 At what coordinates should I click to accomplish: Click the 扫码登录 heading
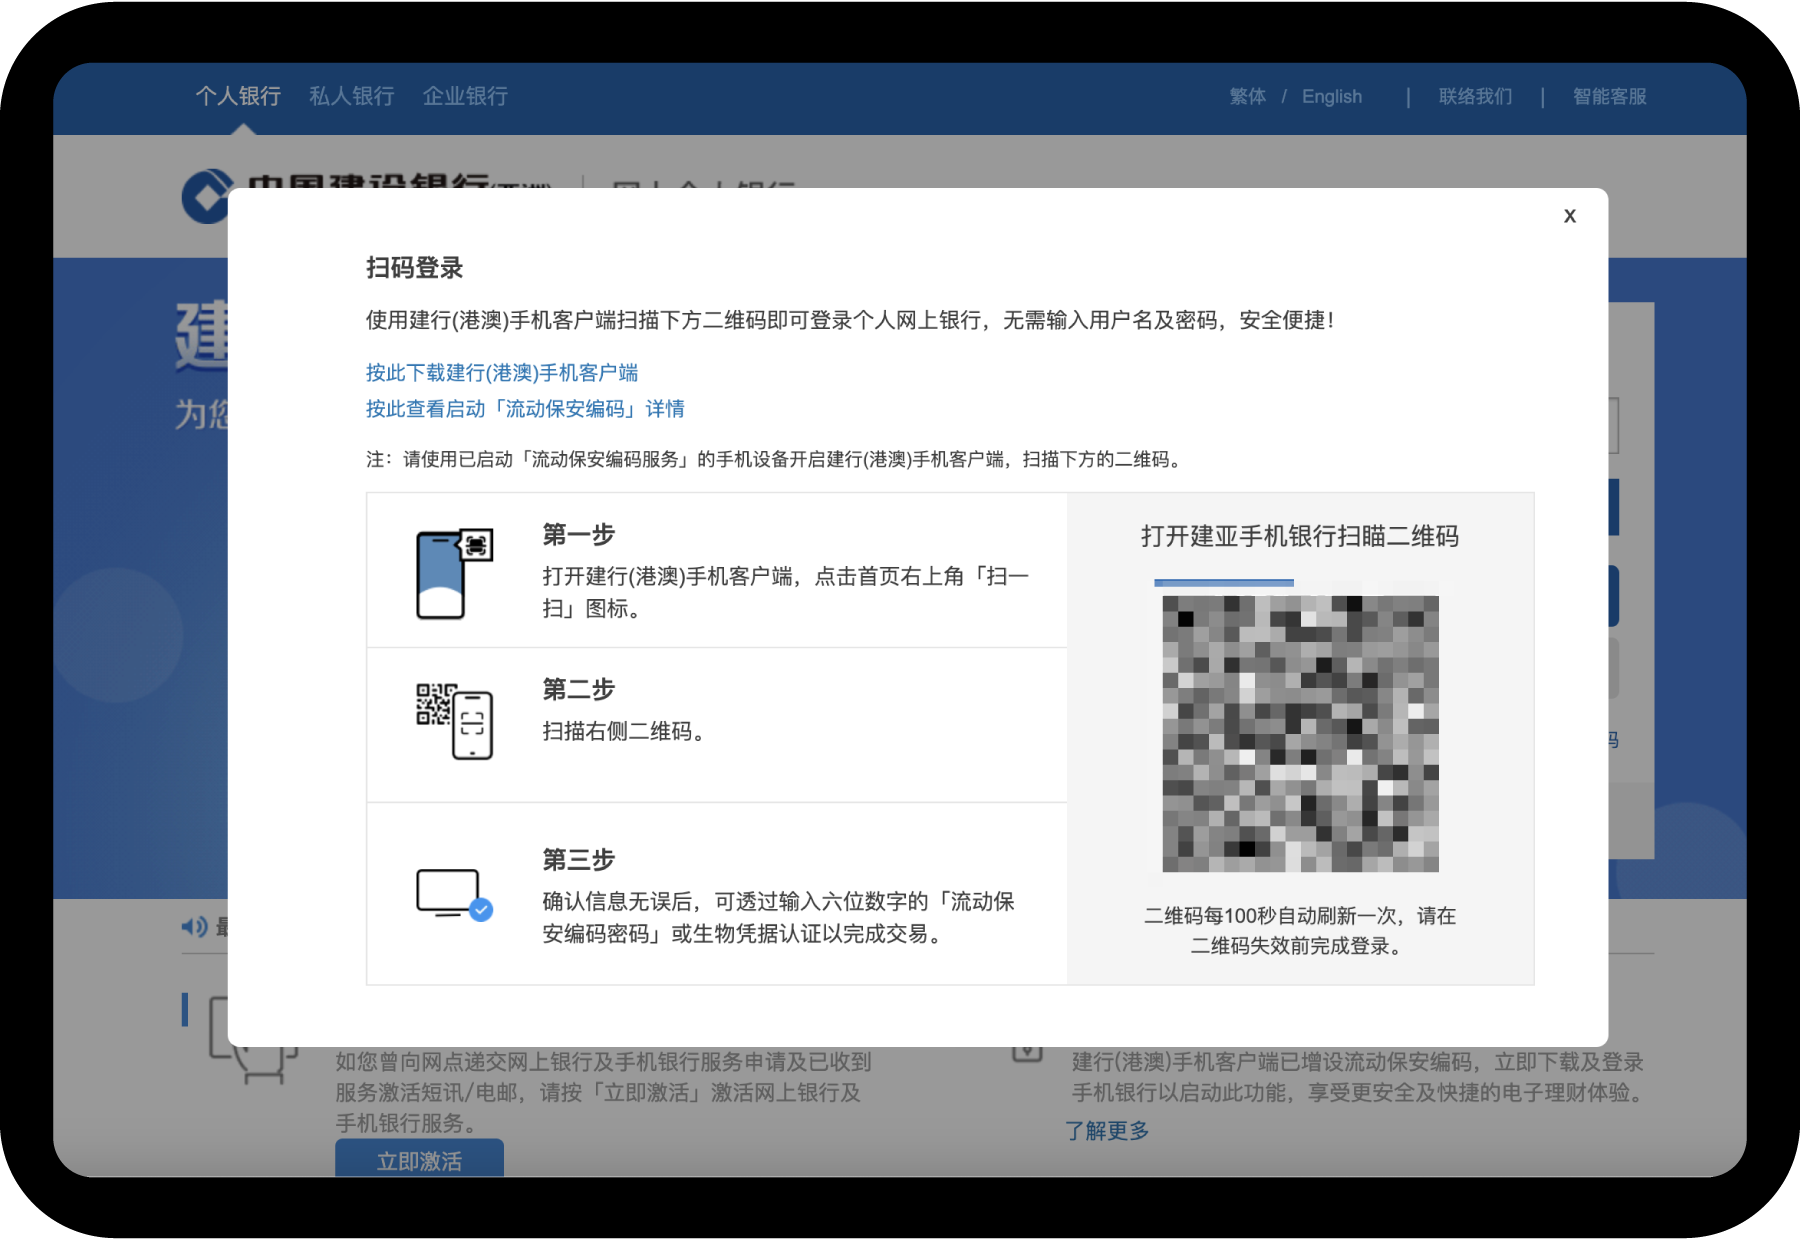tap(415, 268)
